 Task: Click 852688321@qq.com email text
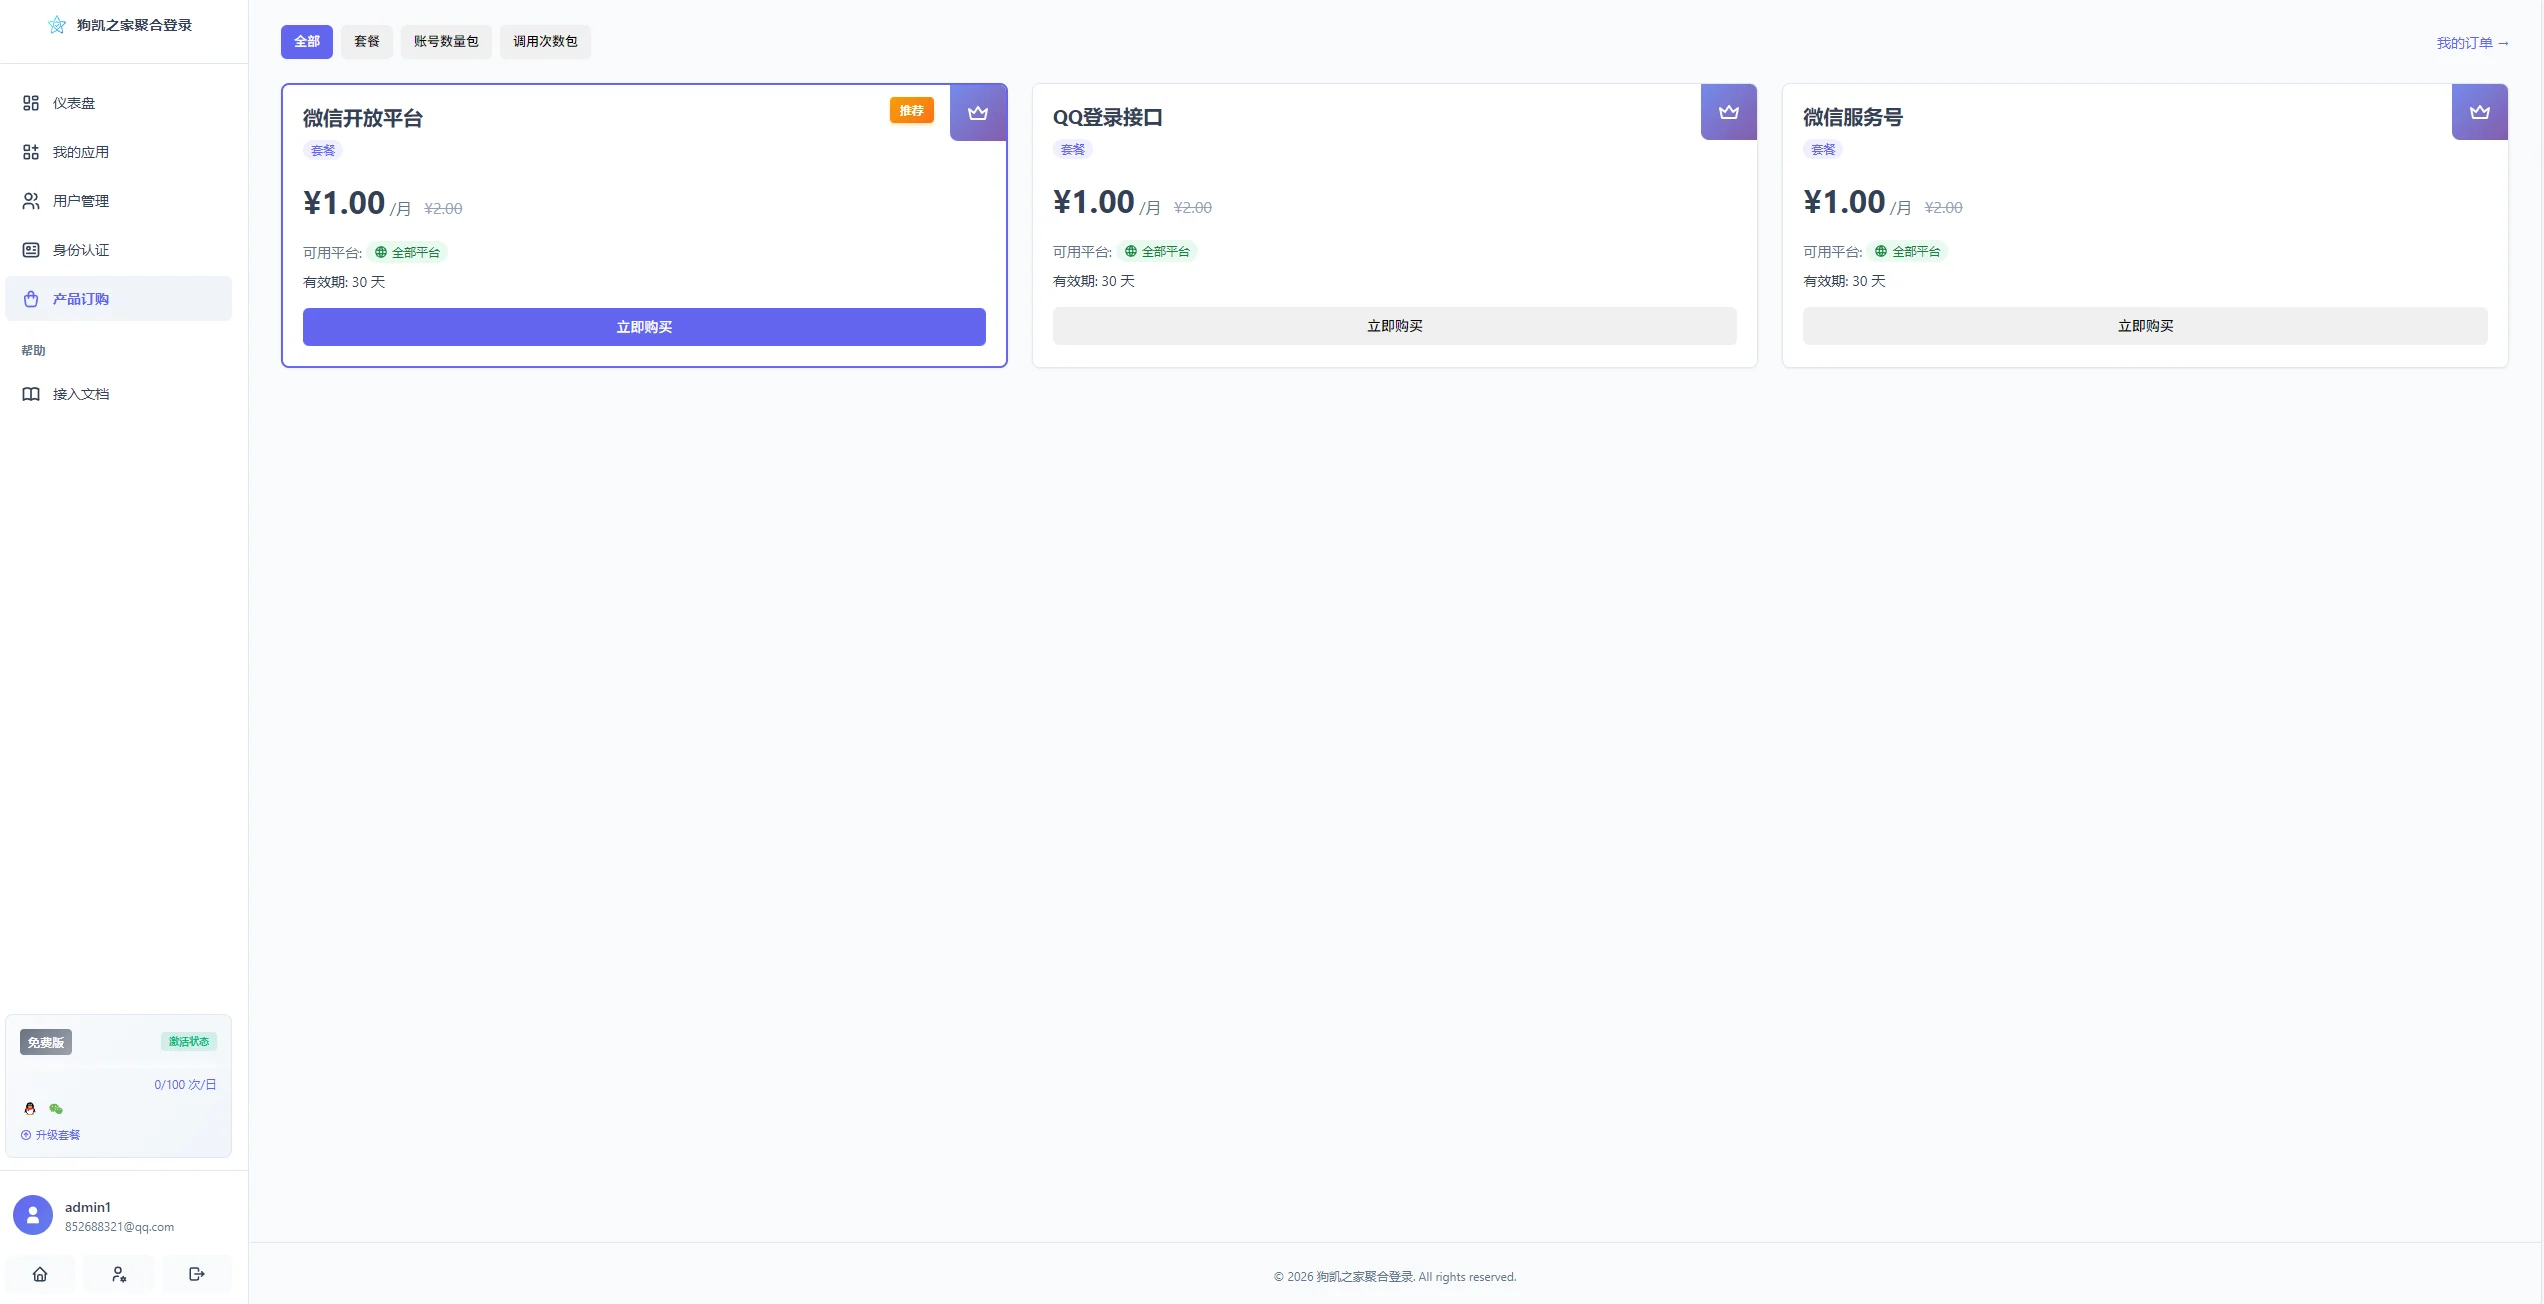tap(119, 1227)
